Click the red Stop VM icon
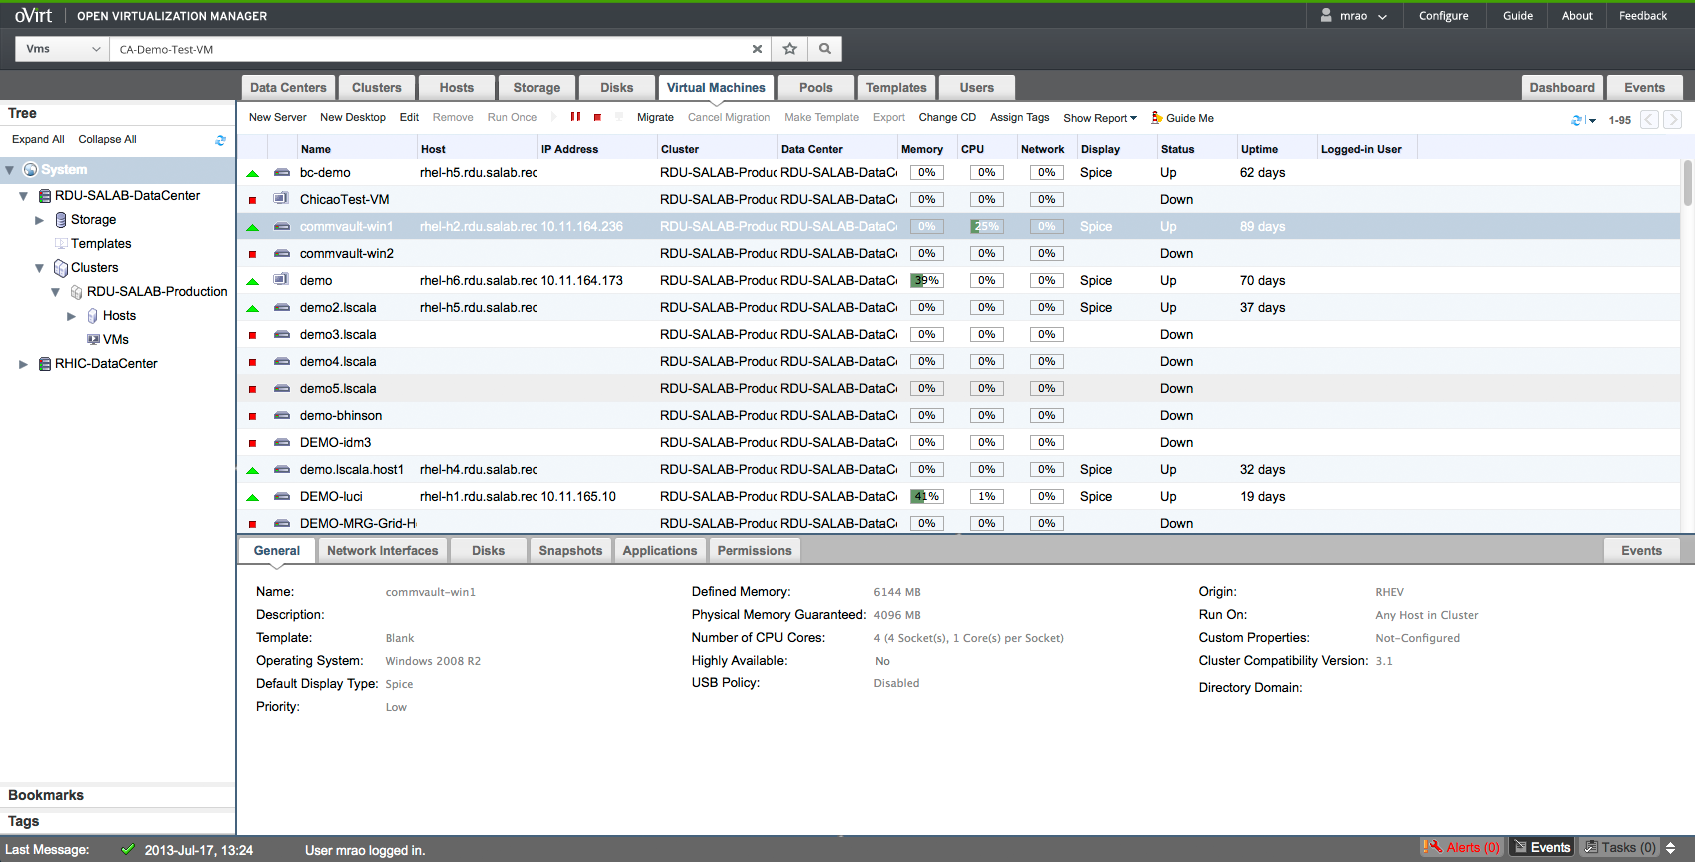This screenshot has width=1695, height=862. click(x=597, y=118)
